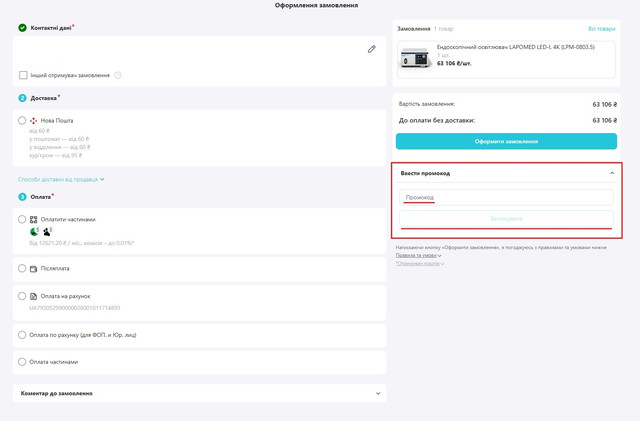Click the help icon beside 'Інший отримувач замовлення'
The width and height of the screenshot is (640, 421).
point(118,75)
